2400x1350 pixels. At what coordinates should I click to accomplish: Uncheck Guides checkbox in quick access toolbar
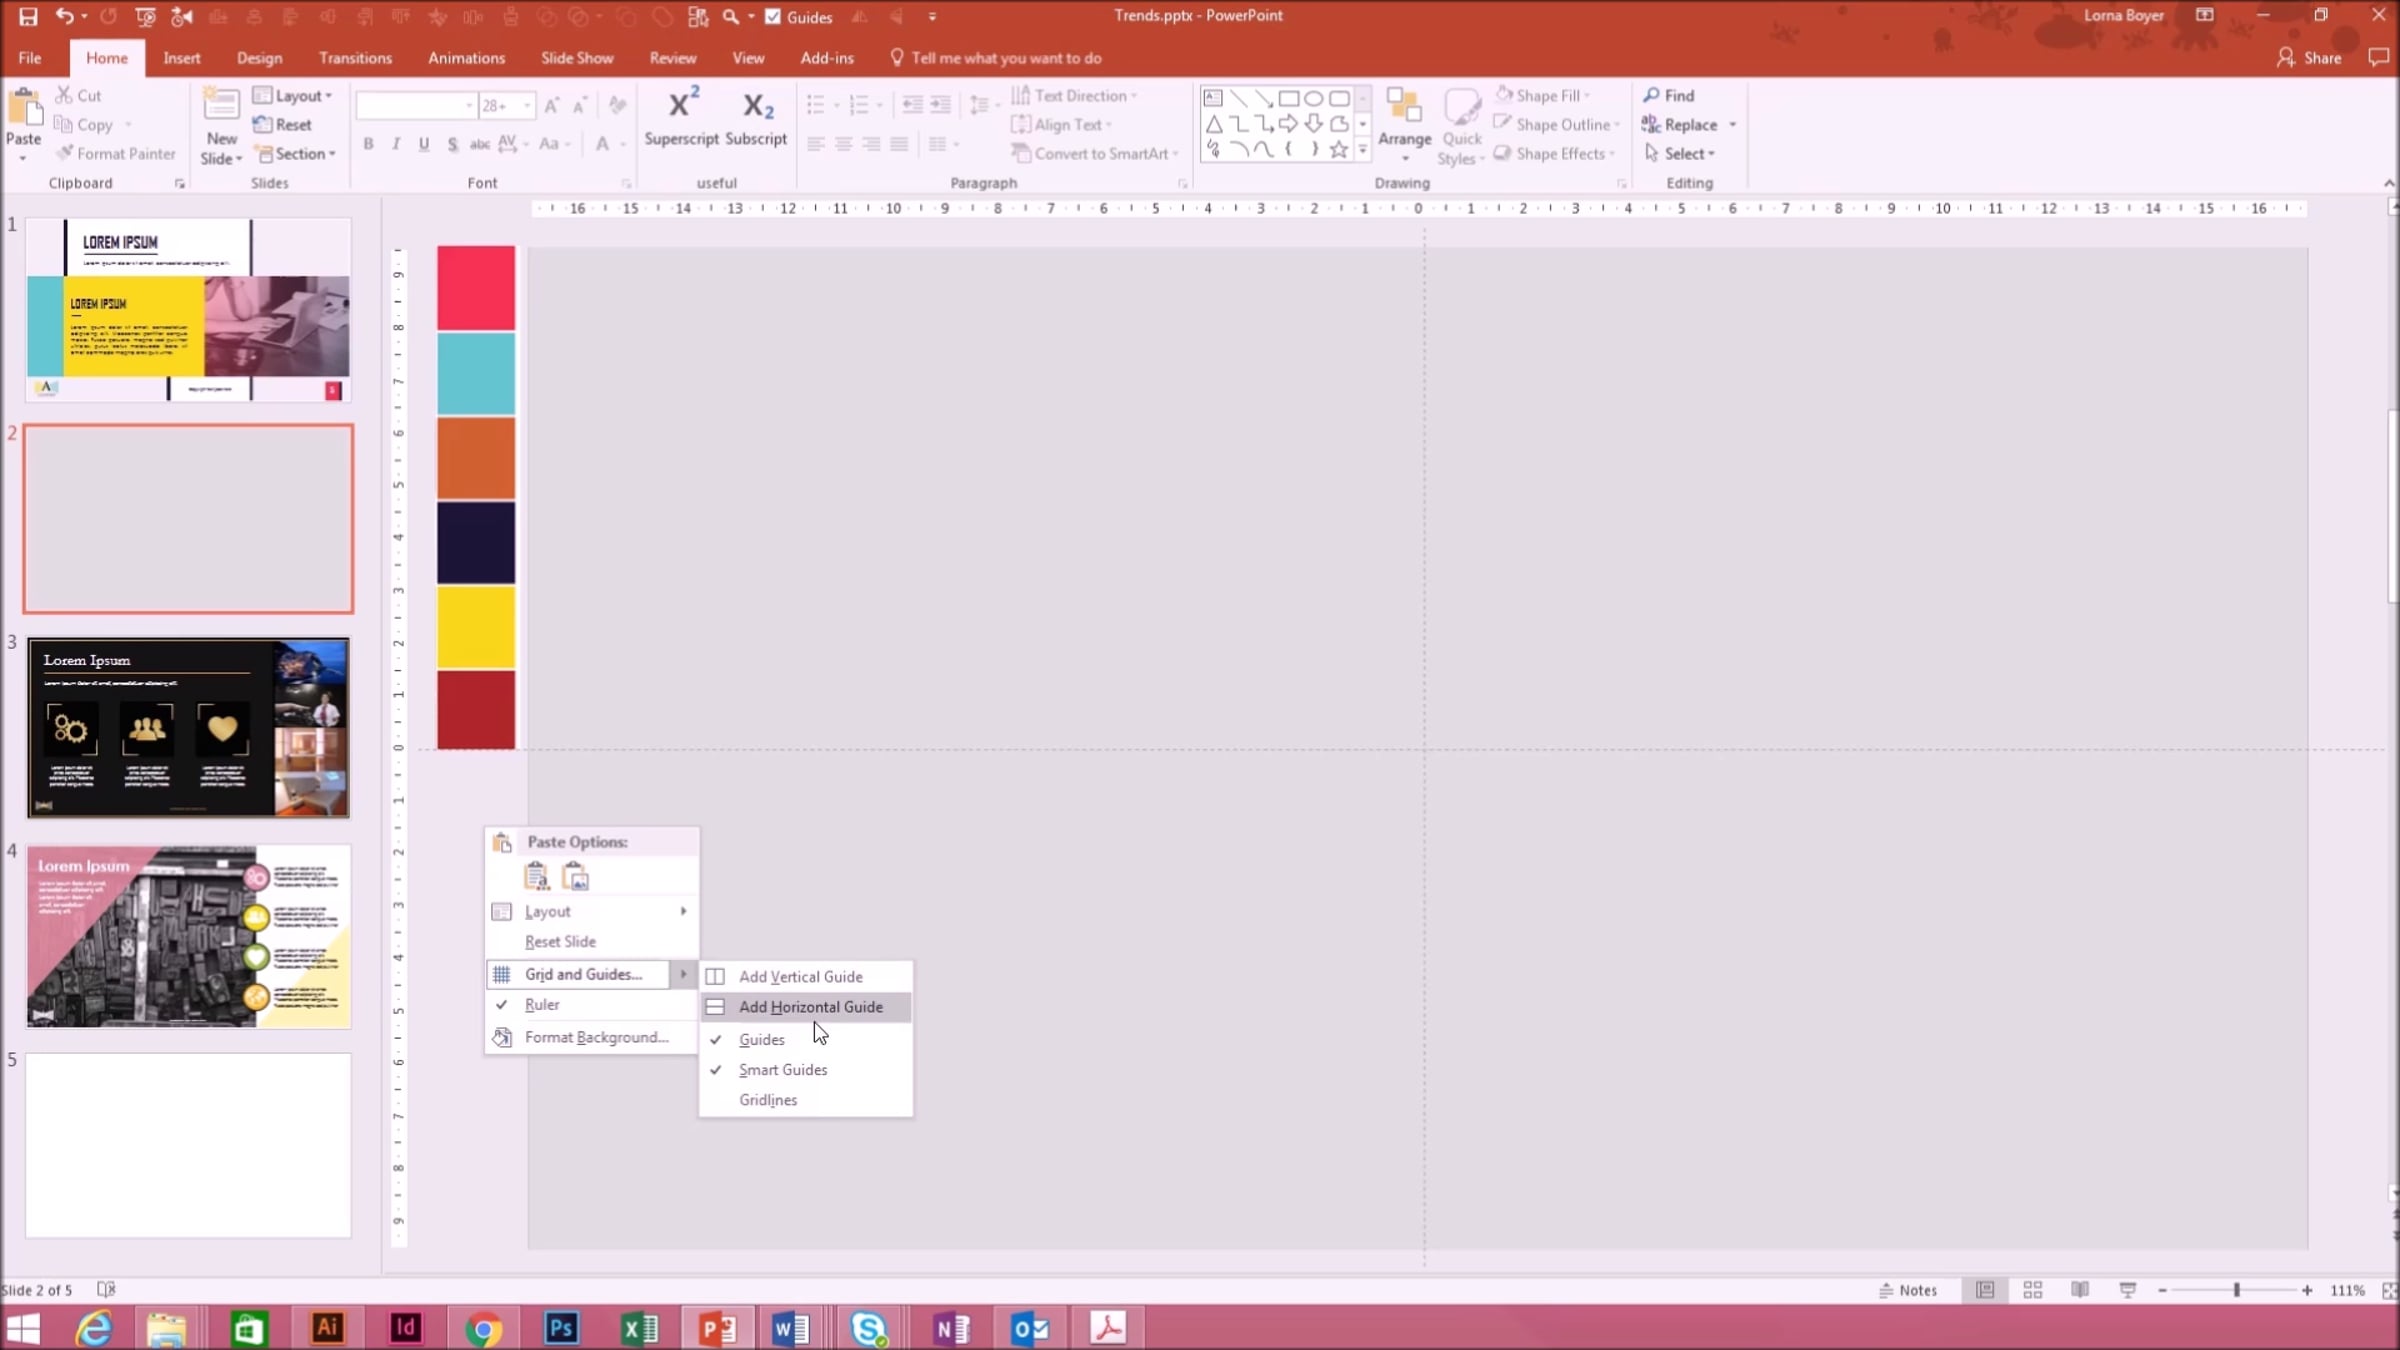coord(773,17)
